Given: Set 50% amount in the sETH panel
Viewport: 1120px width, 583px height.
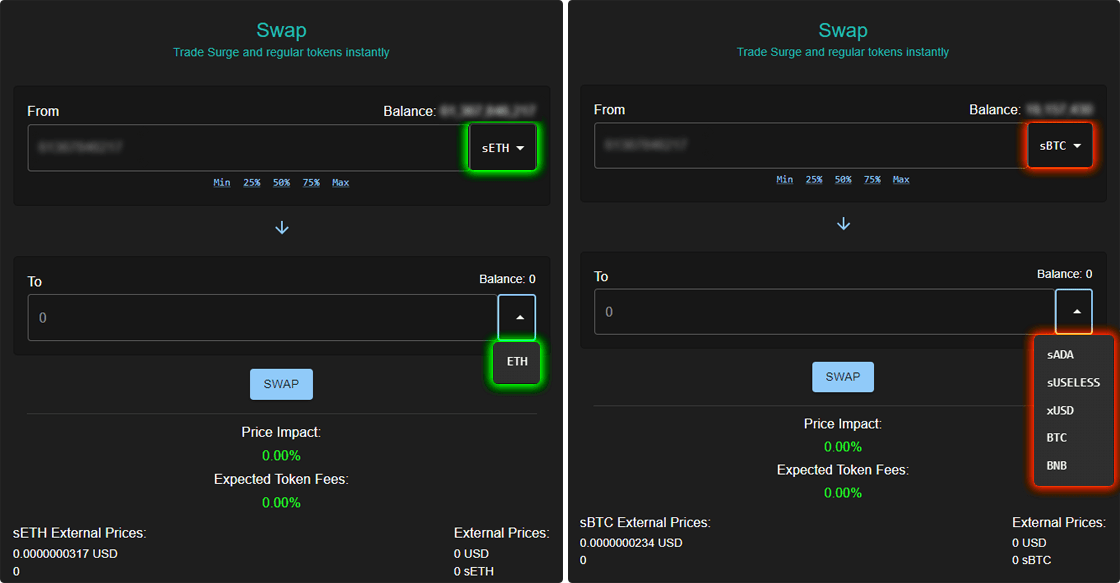Looking at the screenshot, I should pos(281,183).
